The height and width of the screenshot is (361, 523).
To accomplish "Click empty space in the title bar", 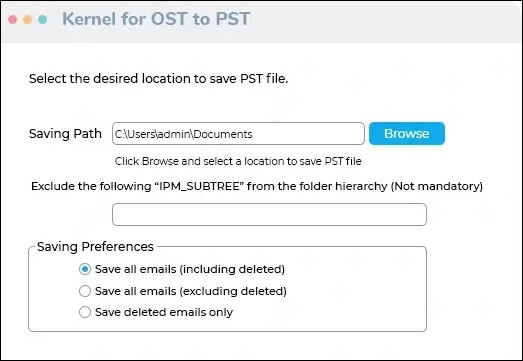I will tap(384, 20).
